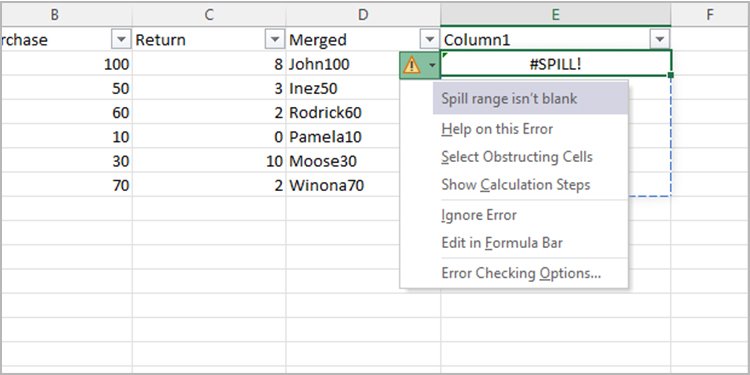The height and width of the screenshot is (375, 750).
Task: Open the warning icon's dropdown arrow
Action: click(433, 65)
